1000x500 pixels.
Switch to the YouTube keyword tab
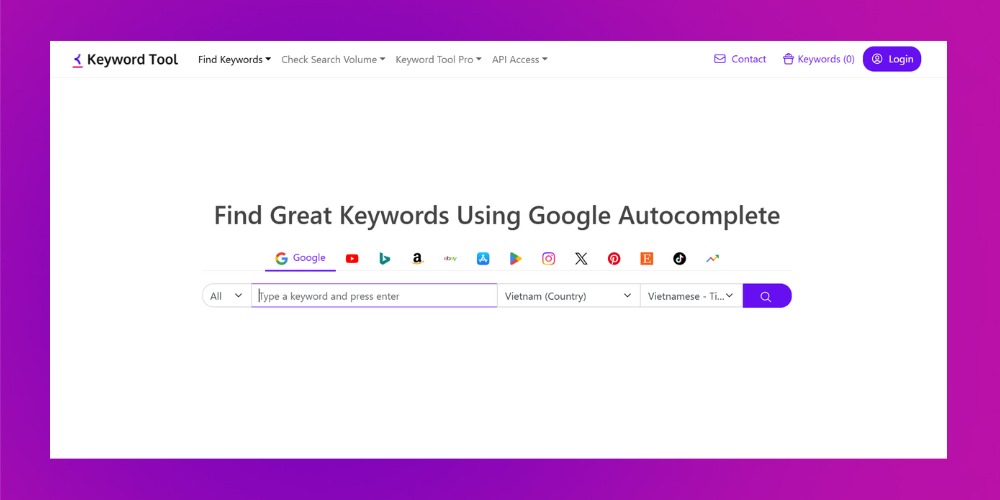tap(352, 258)
